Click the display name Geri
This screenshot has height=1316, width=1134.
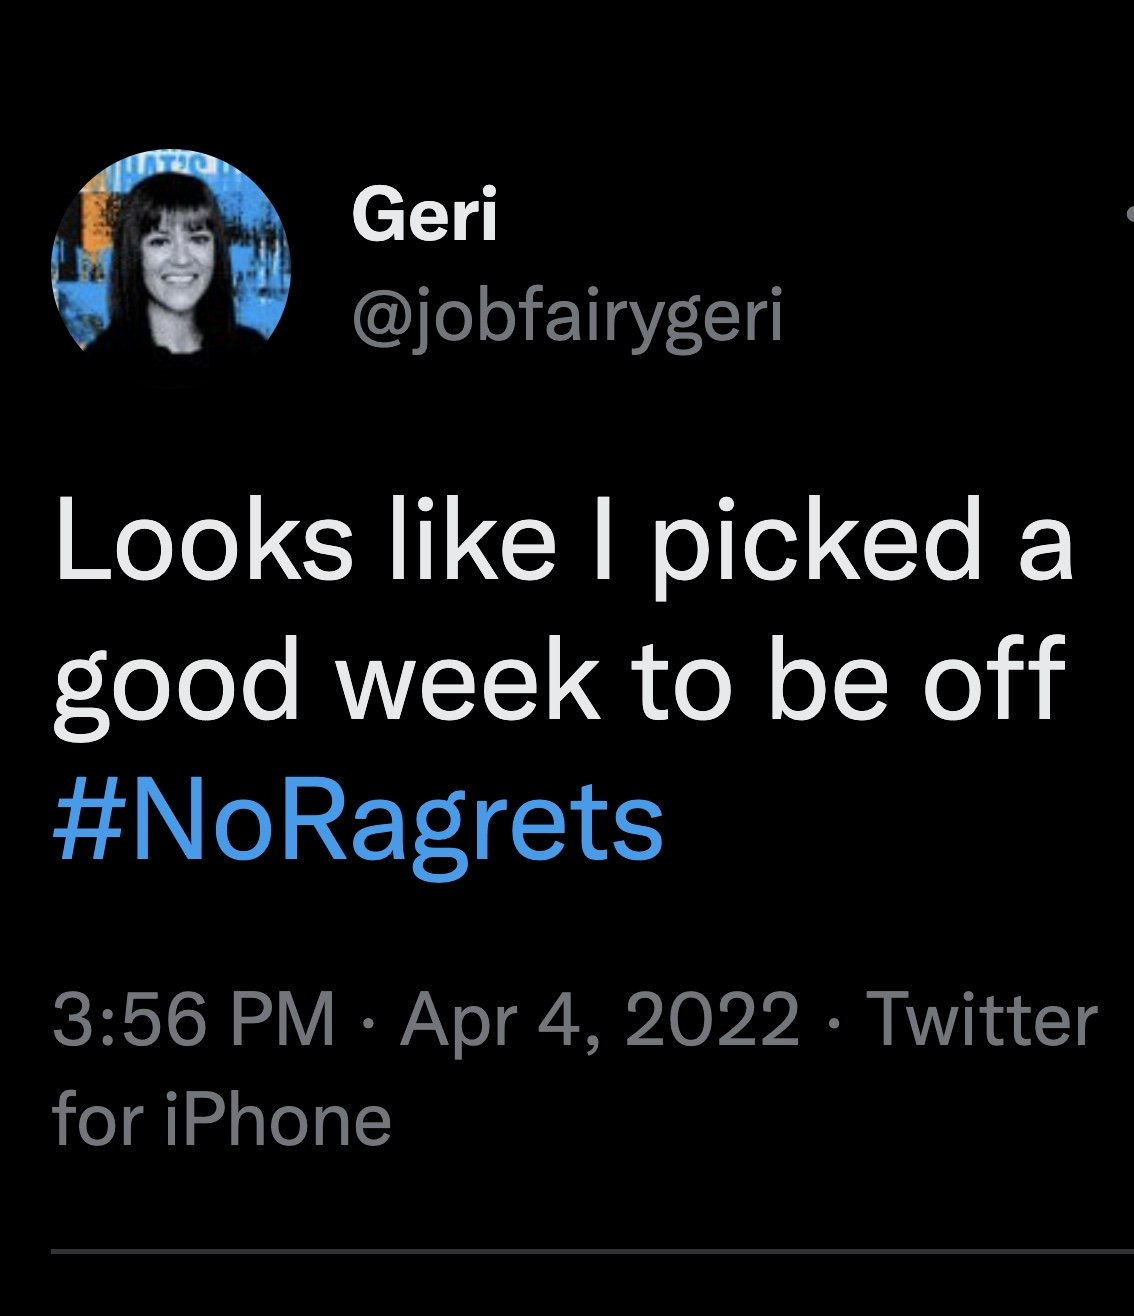(x=424, y=215)
